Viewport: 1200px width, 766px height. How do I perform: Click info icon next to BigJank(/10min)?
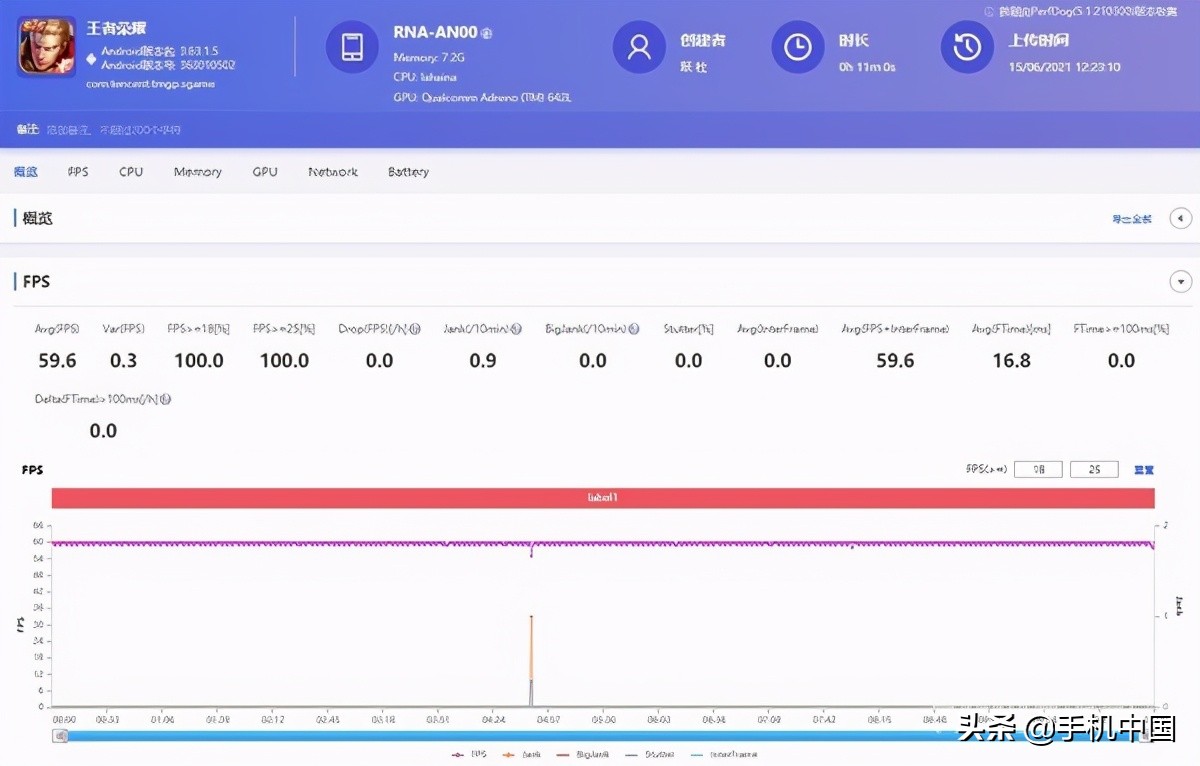pyautogui.click(x=634, y=329)
